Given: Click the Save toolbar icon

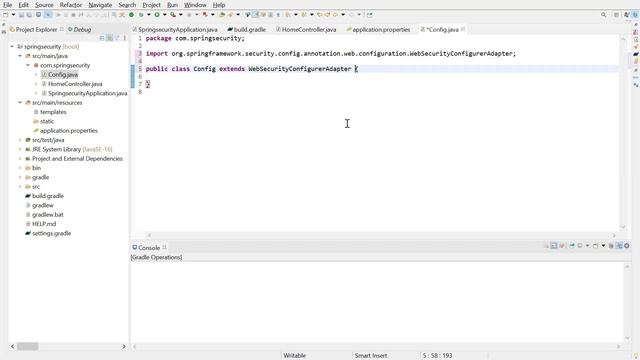Looking at the screenshot, I should point(21,15).
